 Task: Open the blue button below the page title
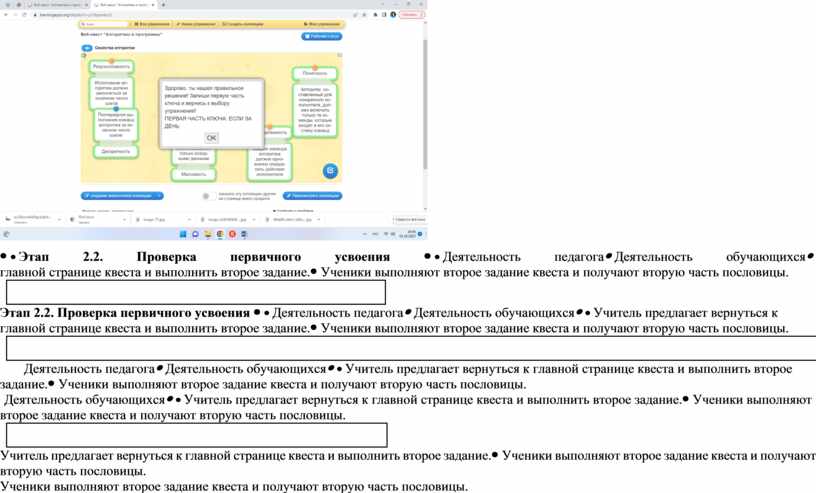click(321, 36)
